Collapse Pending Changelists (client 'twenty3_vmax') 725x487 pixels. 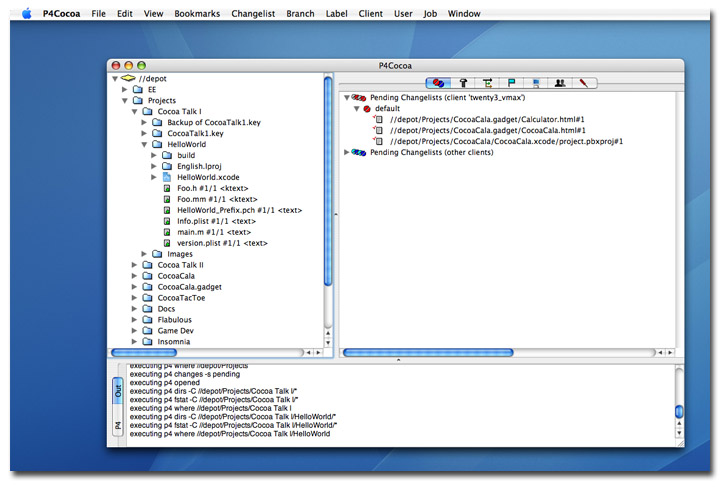(x=347, y=98)
